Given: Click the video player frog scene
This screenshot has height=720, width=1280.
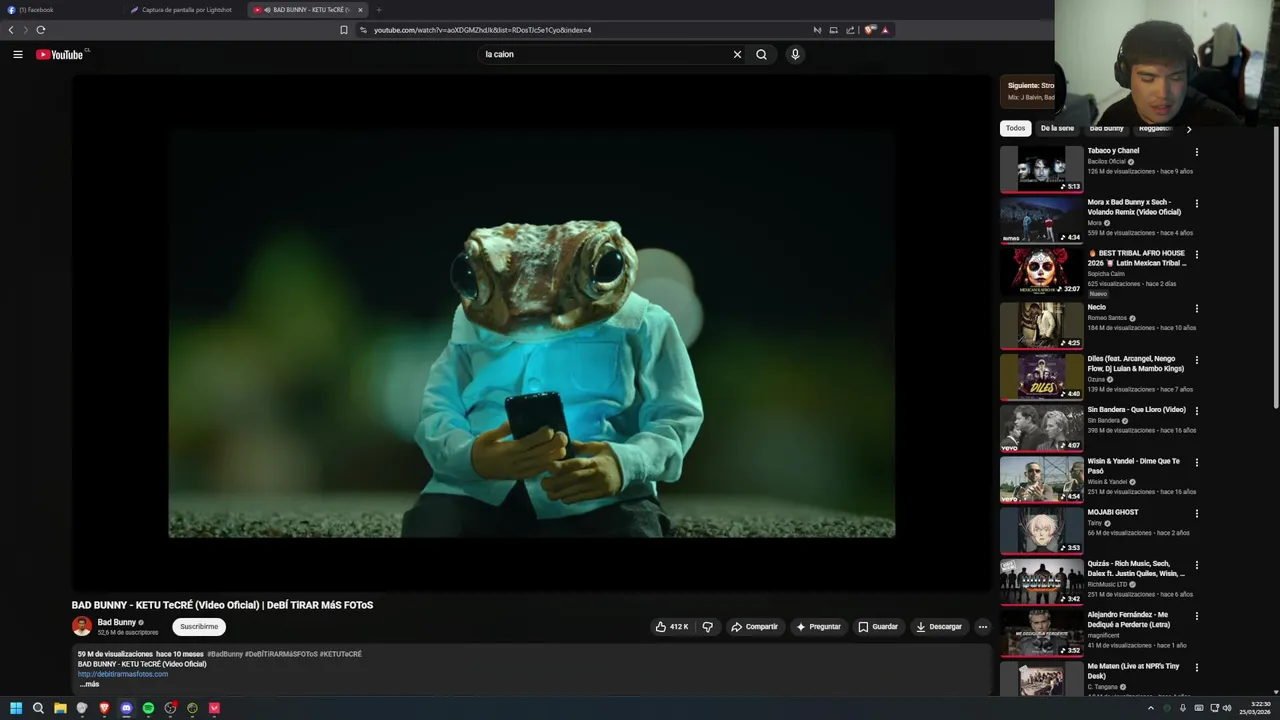Looking at the screenshot, I should click(531, 333).
